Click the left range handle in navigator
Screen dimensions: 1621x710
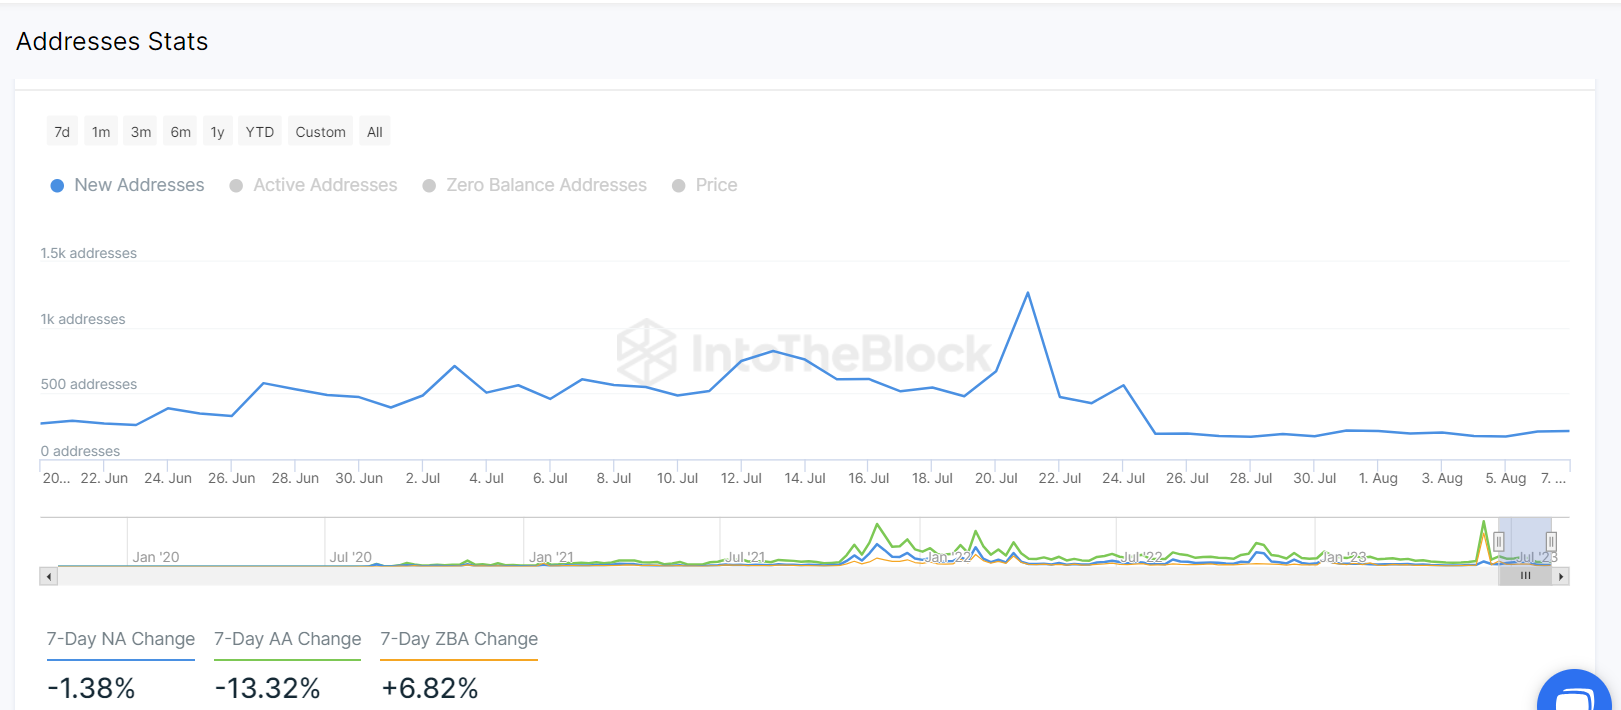1498,542
